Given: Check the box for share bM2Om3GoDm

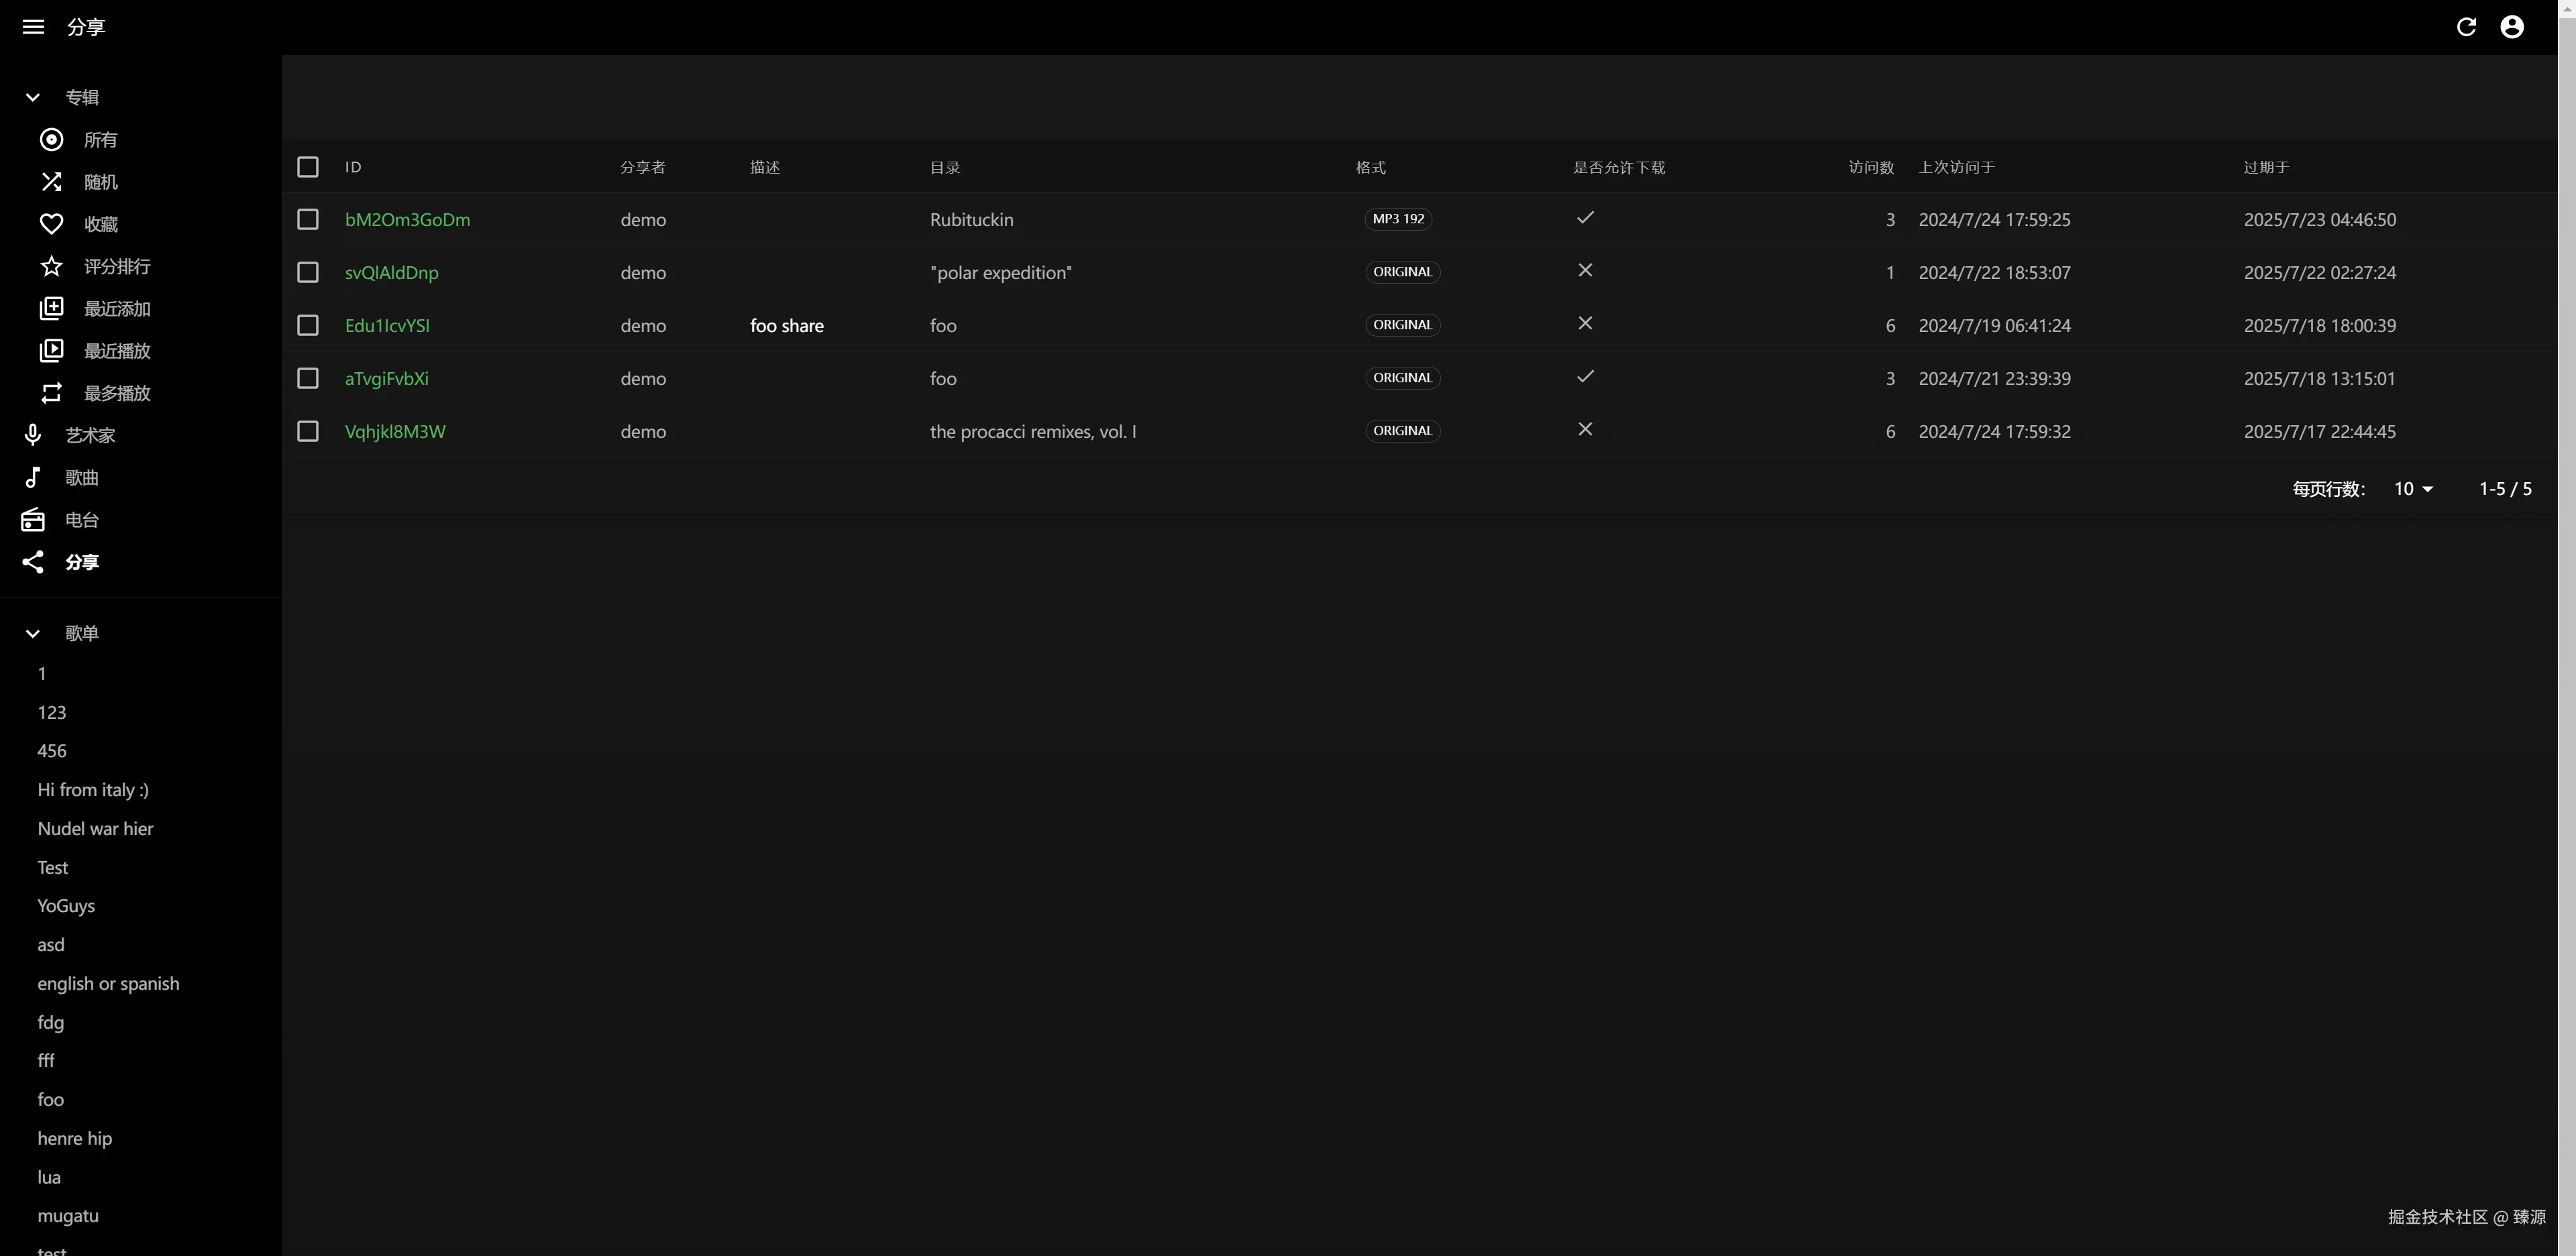Looking at the screenshot, I should click(308, 220).
